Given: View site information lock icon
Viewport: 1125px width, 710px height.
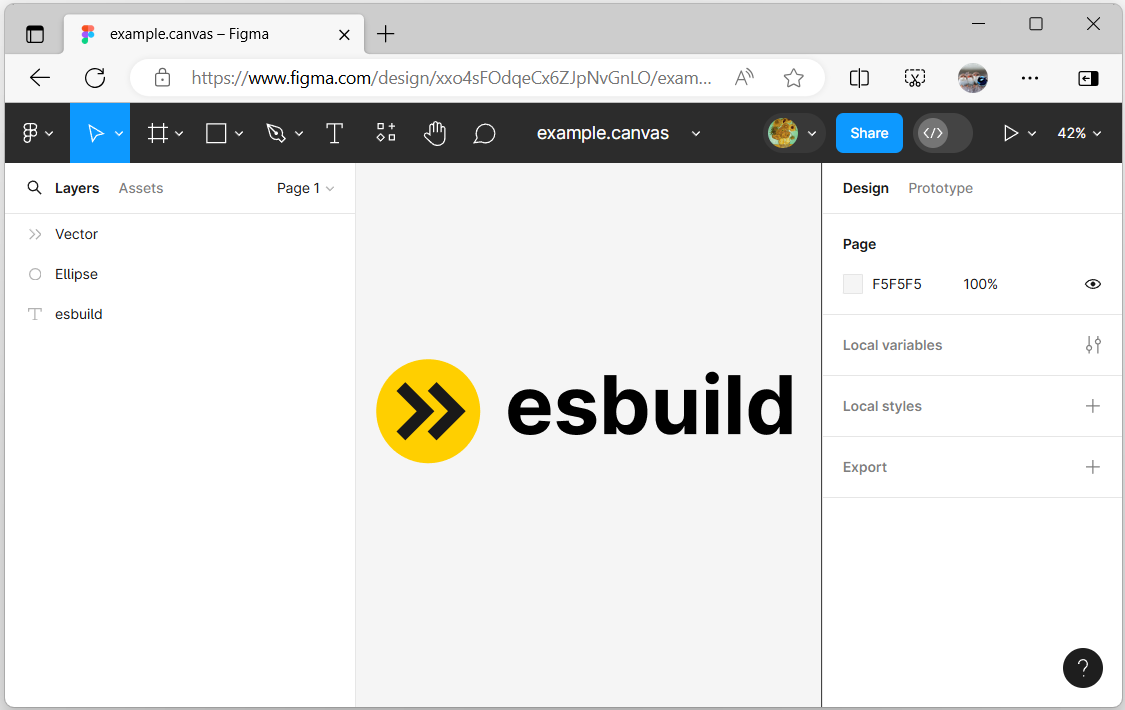Looking at the screenshot, I should coord(163,77).
